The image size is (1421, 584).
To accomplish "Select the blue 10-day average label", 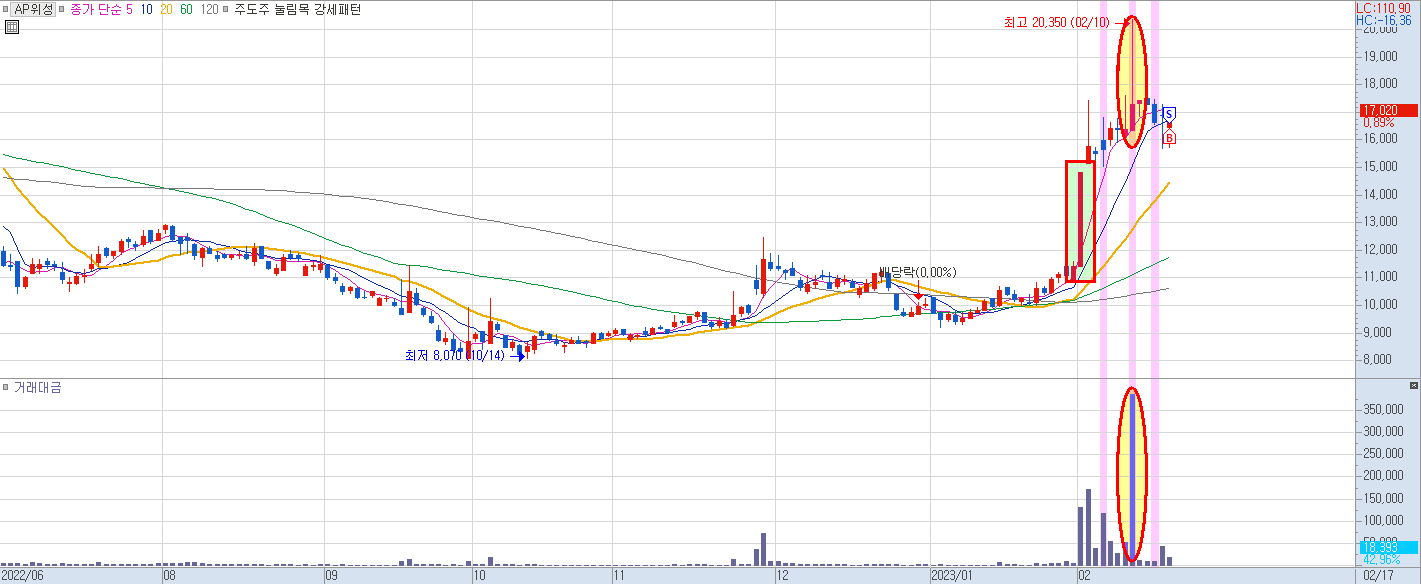I will click(x=146, y=9).
